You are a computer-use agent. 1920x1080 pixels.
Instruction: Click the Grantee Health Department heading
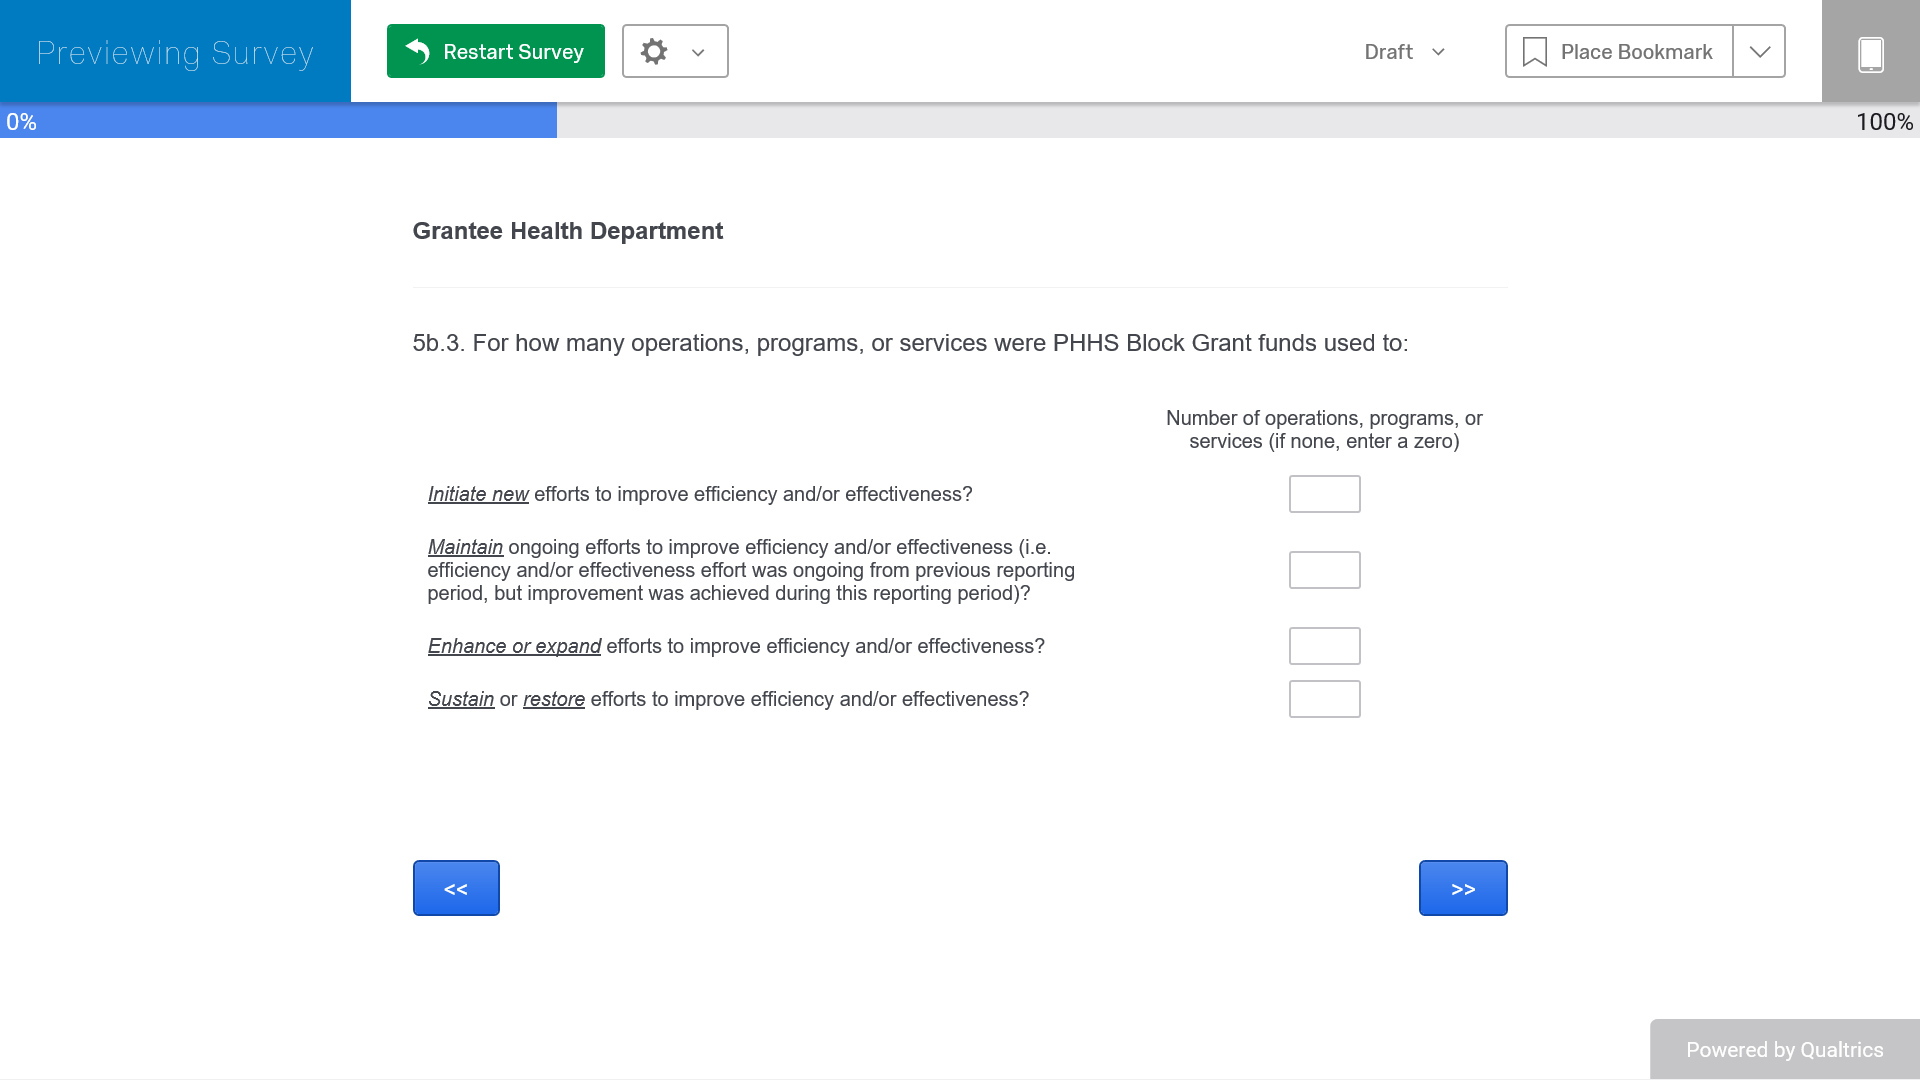click(x=567, y=231)
